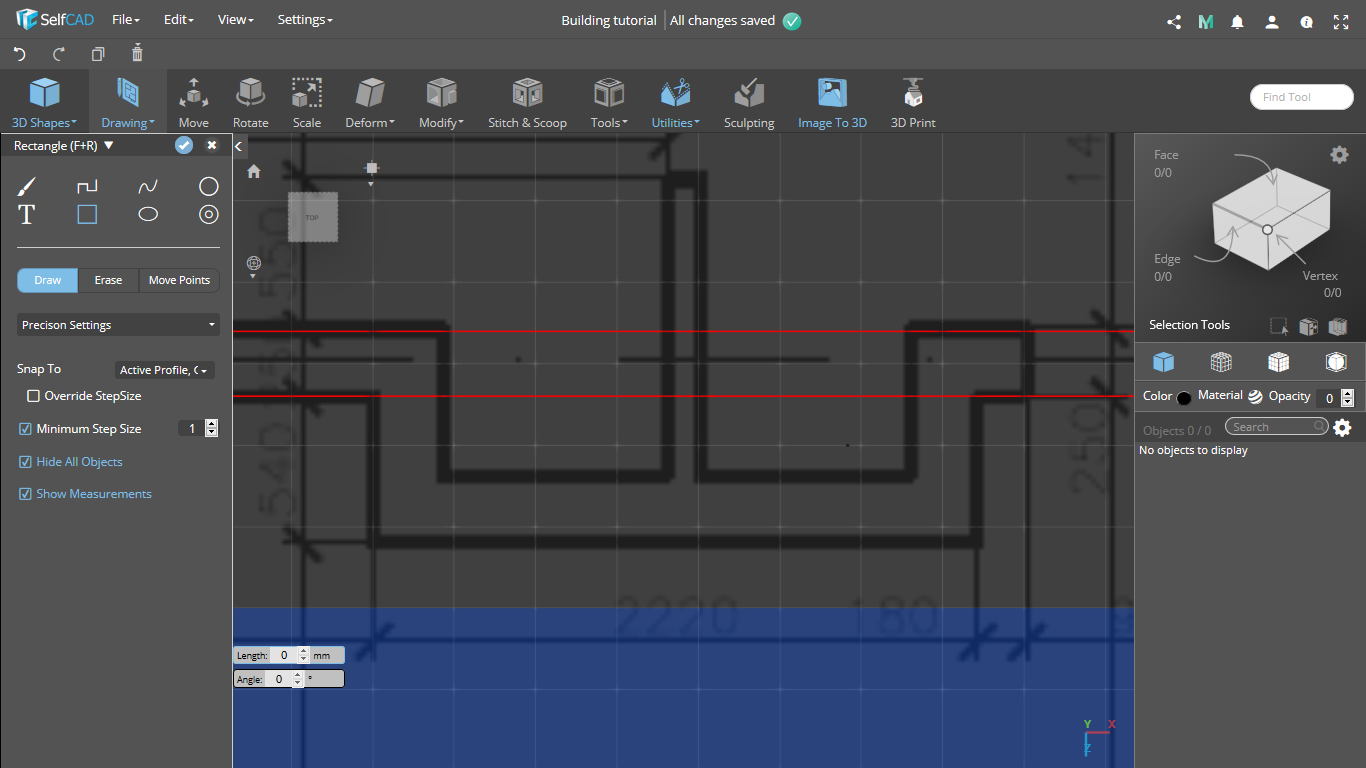Click the SelfCAD logo
The height and width of the screenshot is (768, 1366).
point(55,19)
